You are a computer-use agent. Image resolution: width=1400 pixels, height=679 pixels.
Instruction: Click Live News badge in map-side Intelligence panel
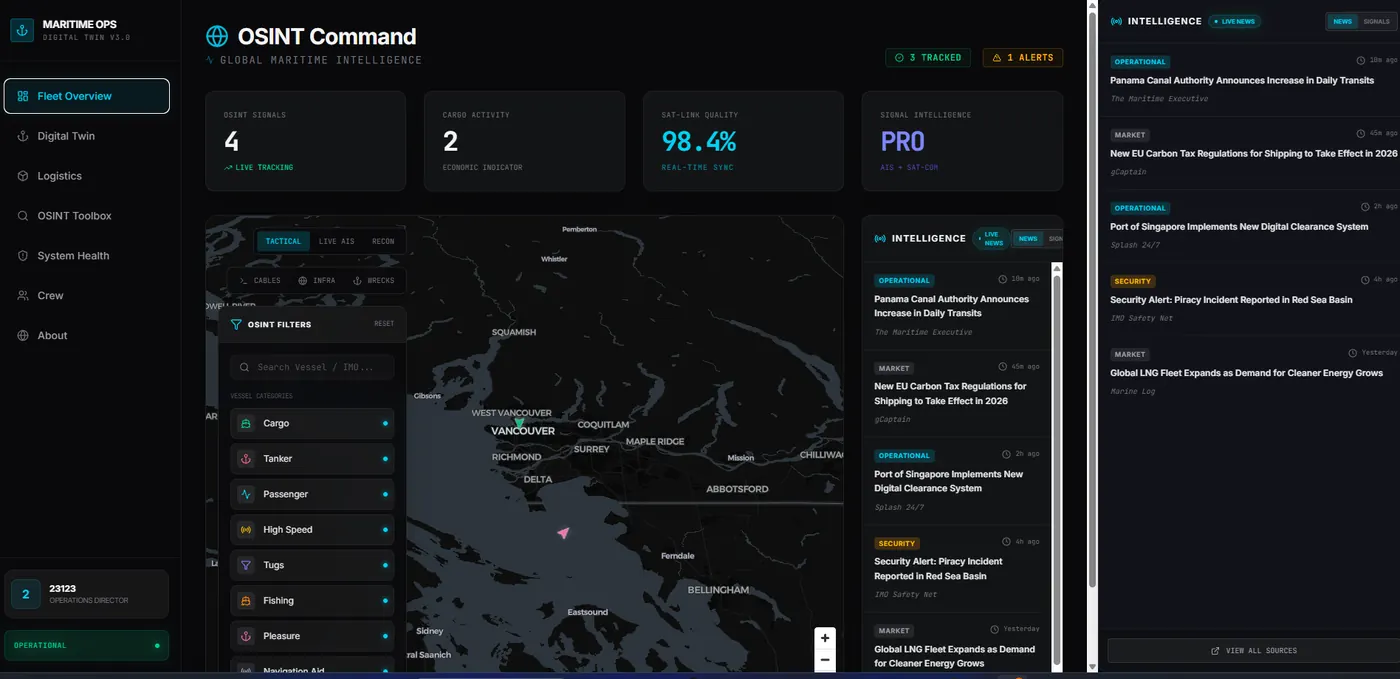[x=989, y=239]
